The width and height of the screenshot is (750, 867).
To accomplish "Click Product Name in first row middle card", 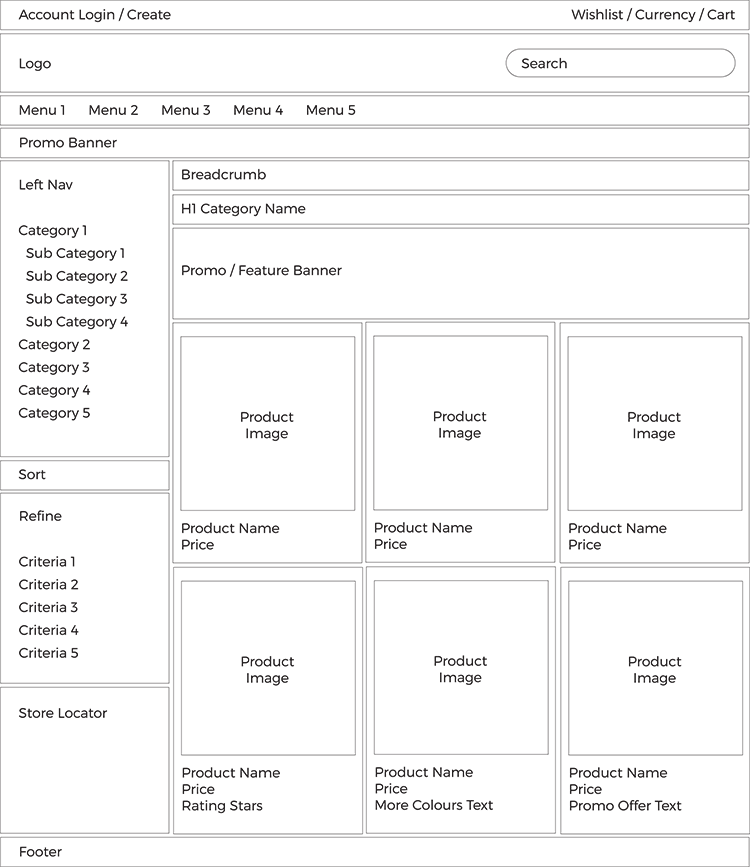I will (423, 528).
